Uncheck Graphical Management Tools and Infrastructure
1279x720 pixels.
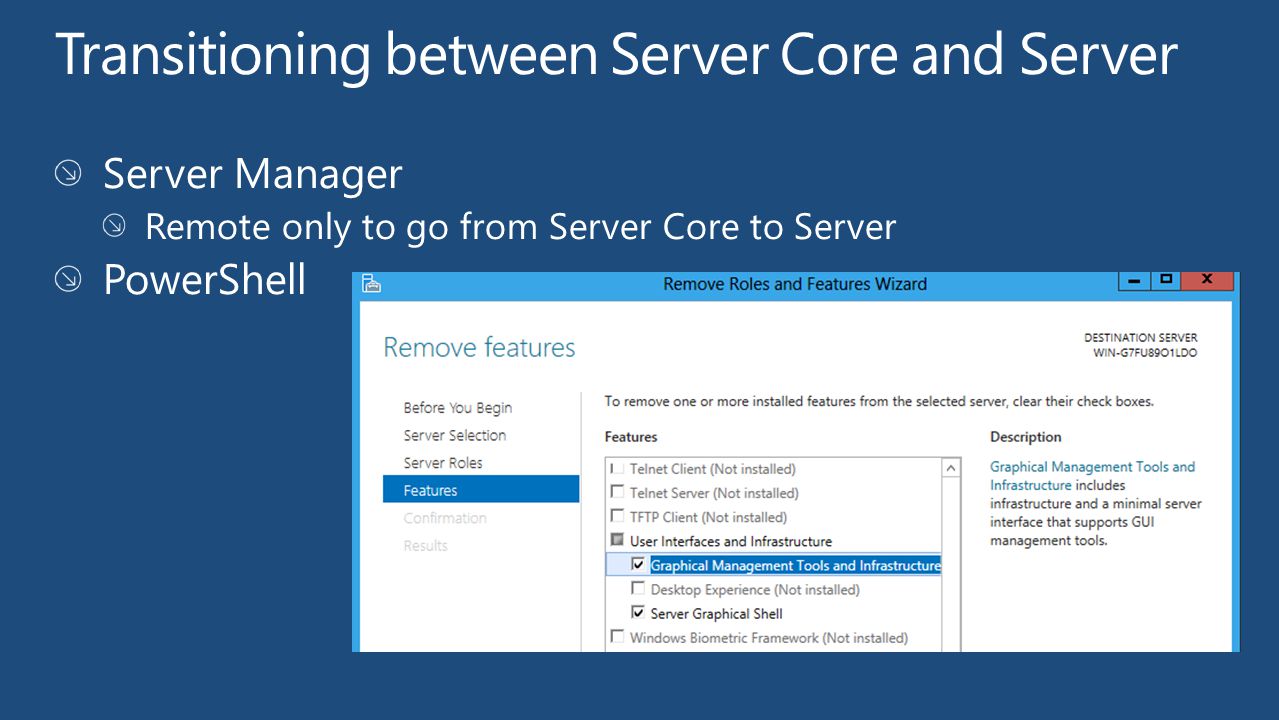point(638,564)
